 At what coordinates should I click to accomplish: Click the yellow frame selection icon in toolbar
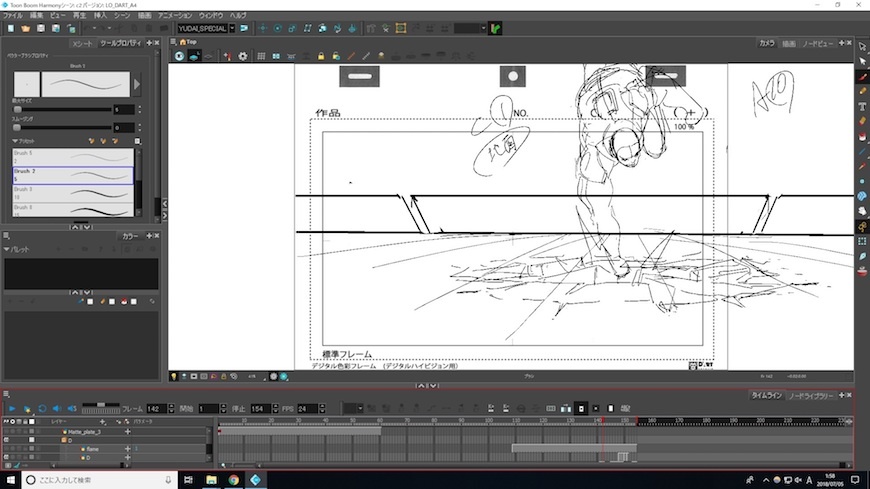(401, 28)
